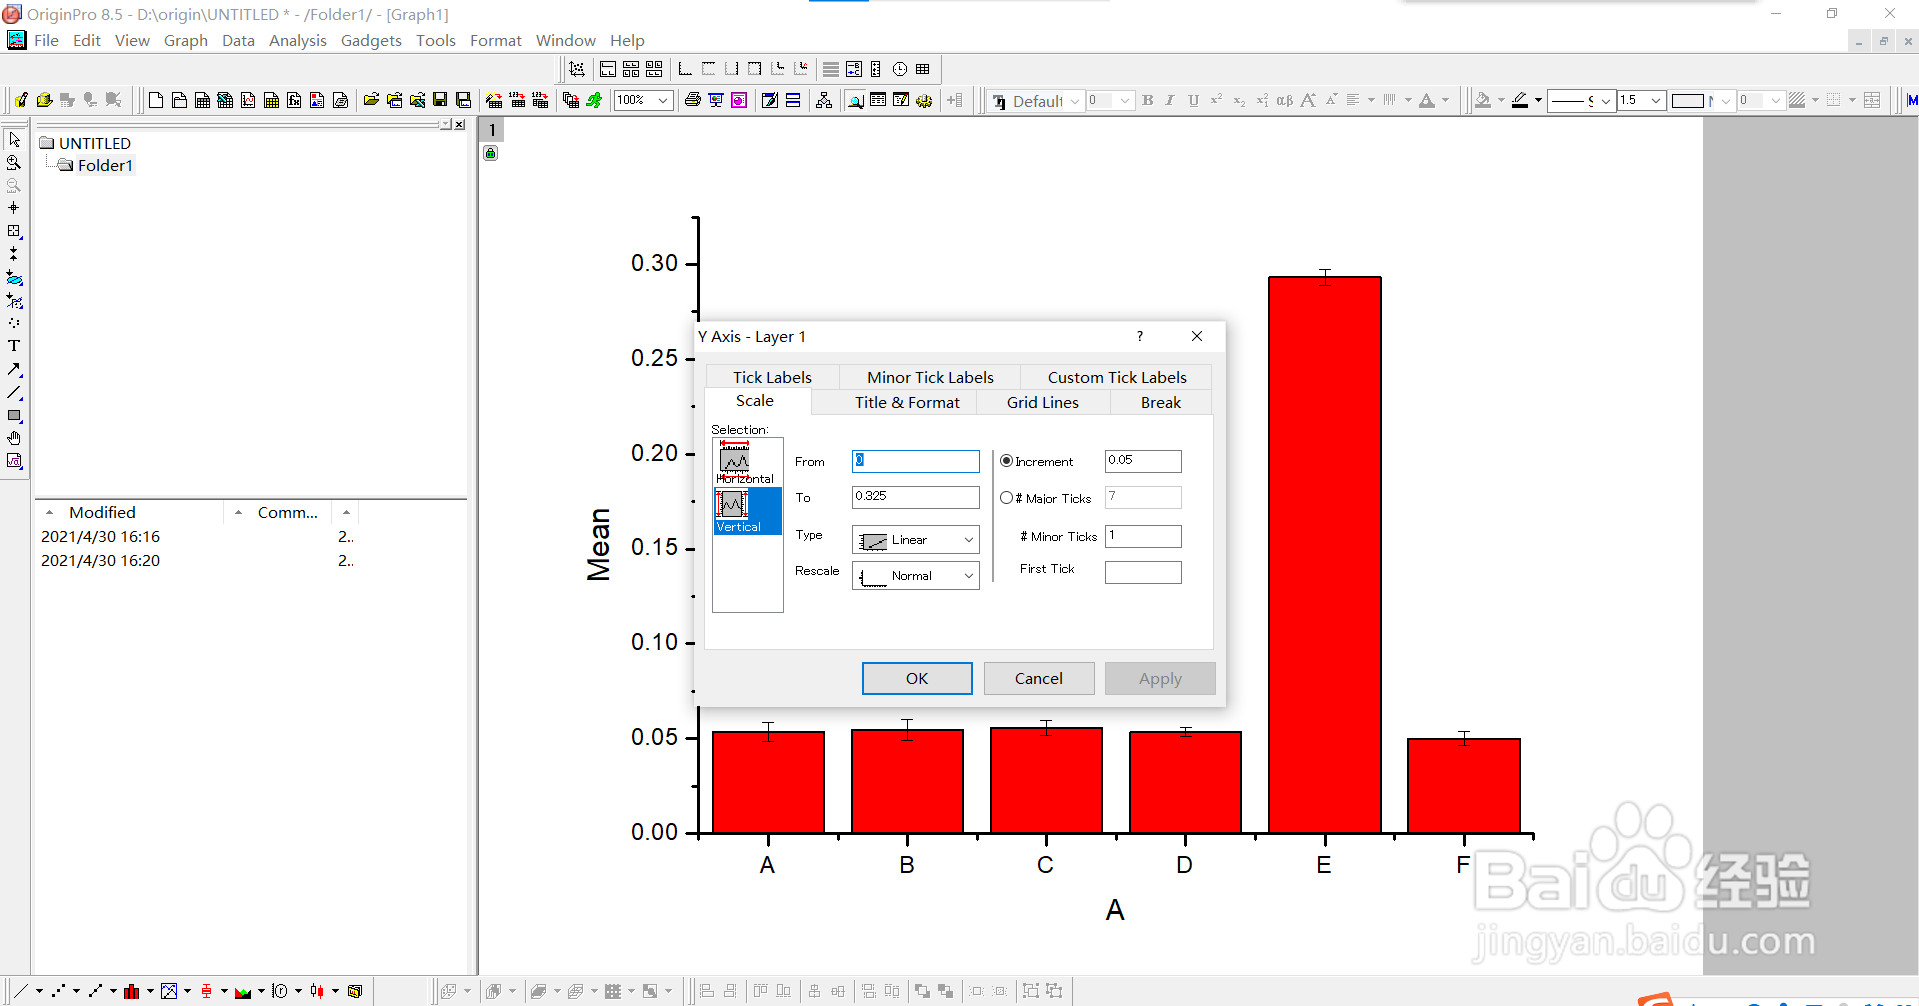This screenshot has width=1919, height=1006.
Task: Select the Data Reader tool
Action: pyautogui.click(x=14, y=231)
